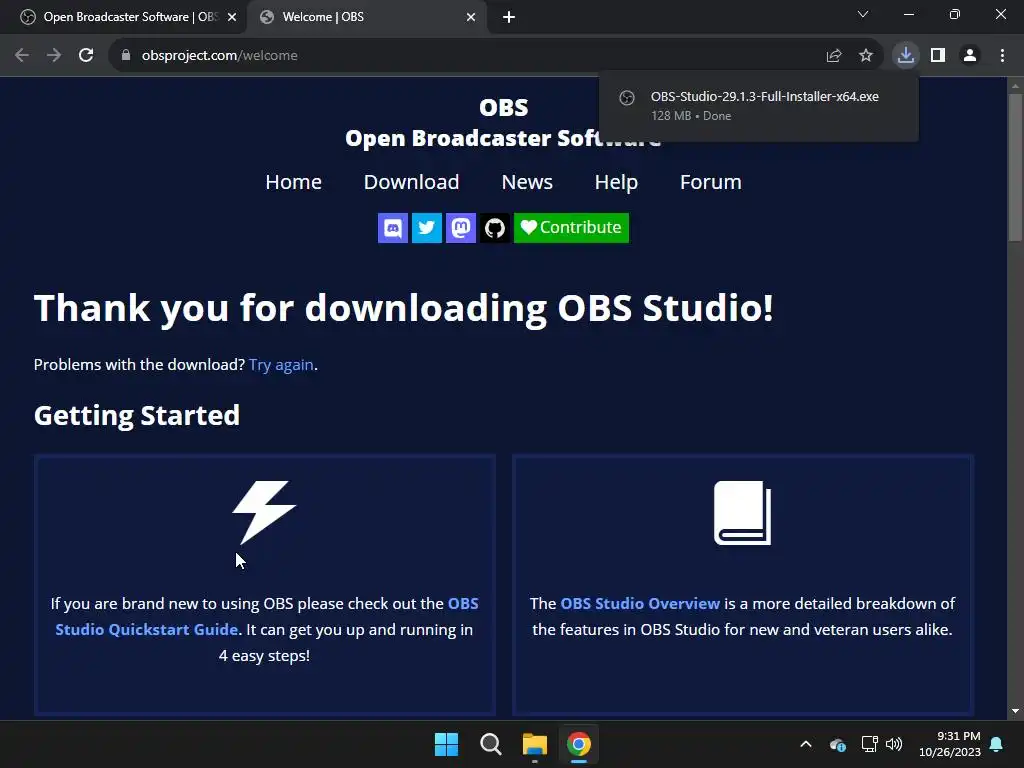Select the Welcome | OBS tab
This screenshot has width=1024, height=768.
[366, 17]
